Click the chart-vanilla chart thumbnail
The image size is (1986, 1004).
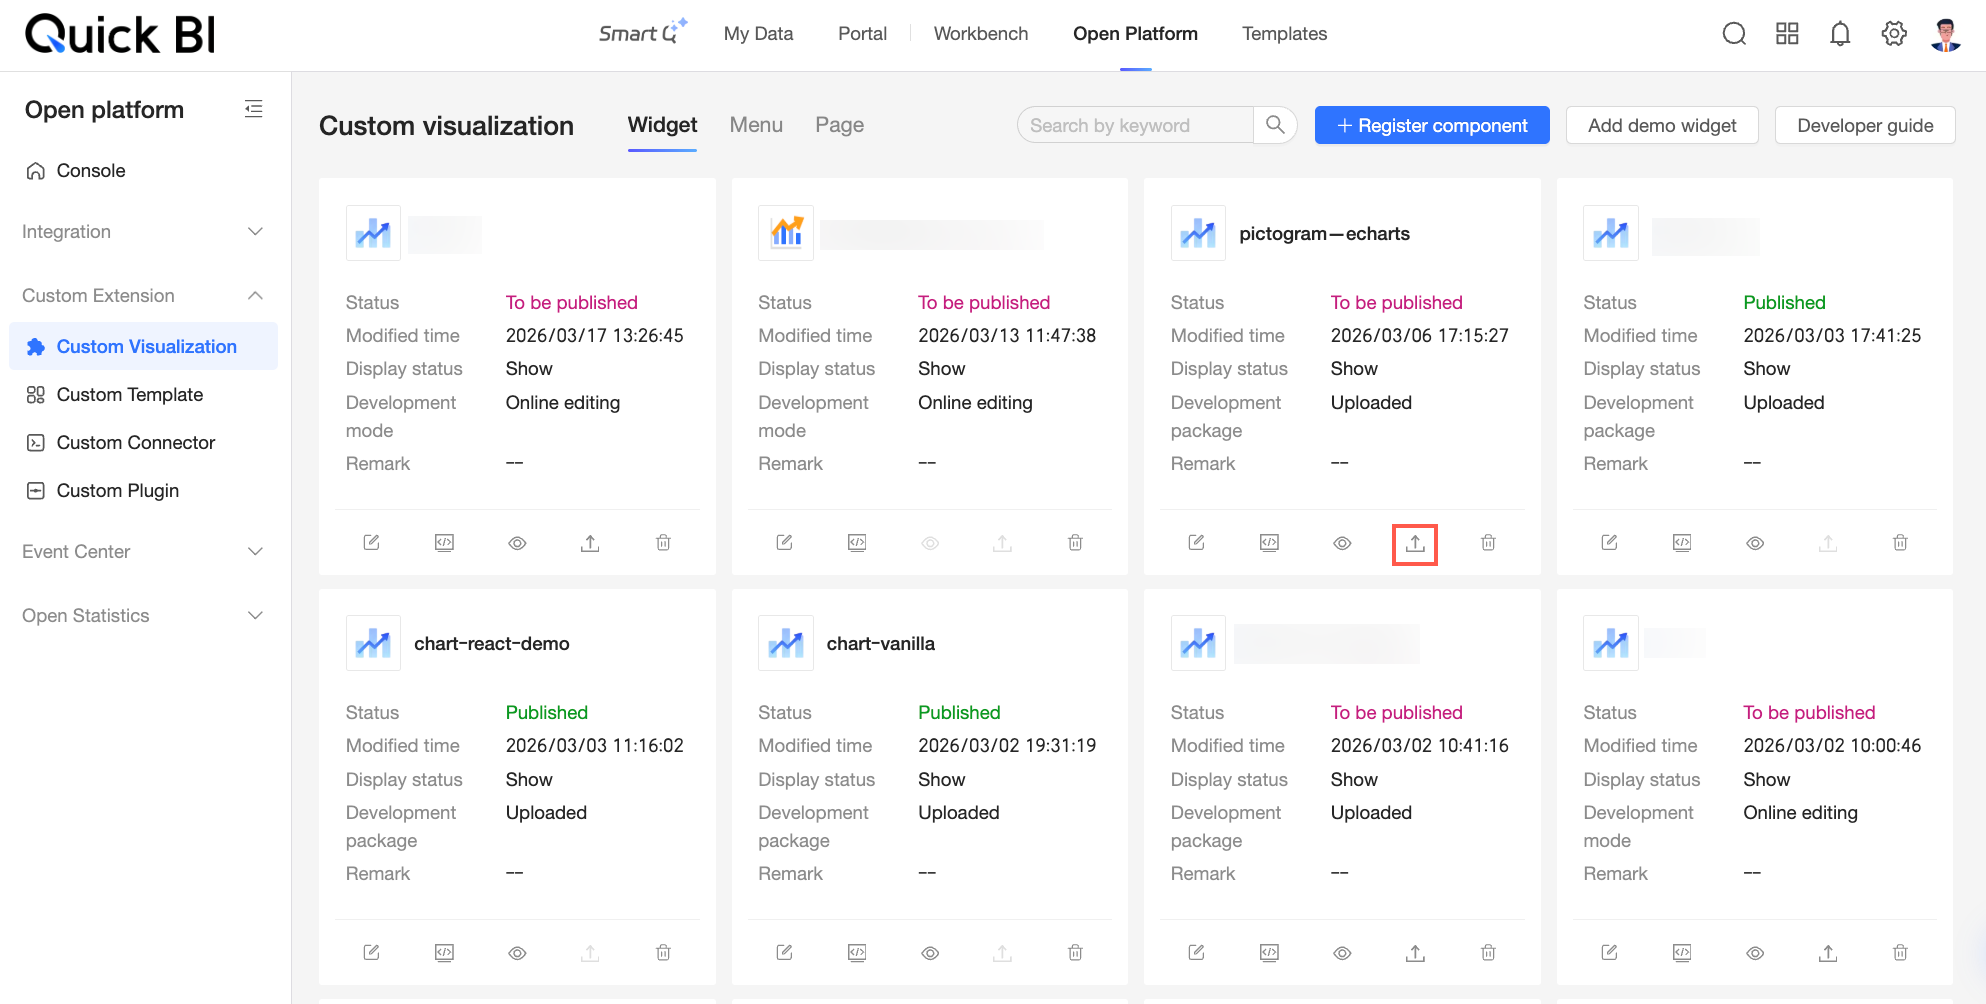point(786,643)
